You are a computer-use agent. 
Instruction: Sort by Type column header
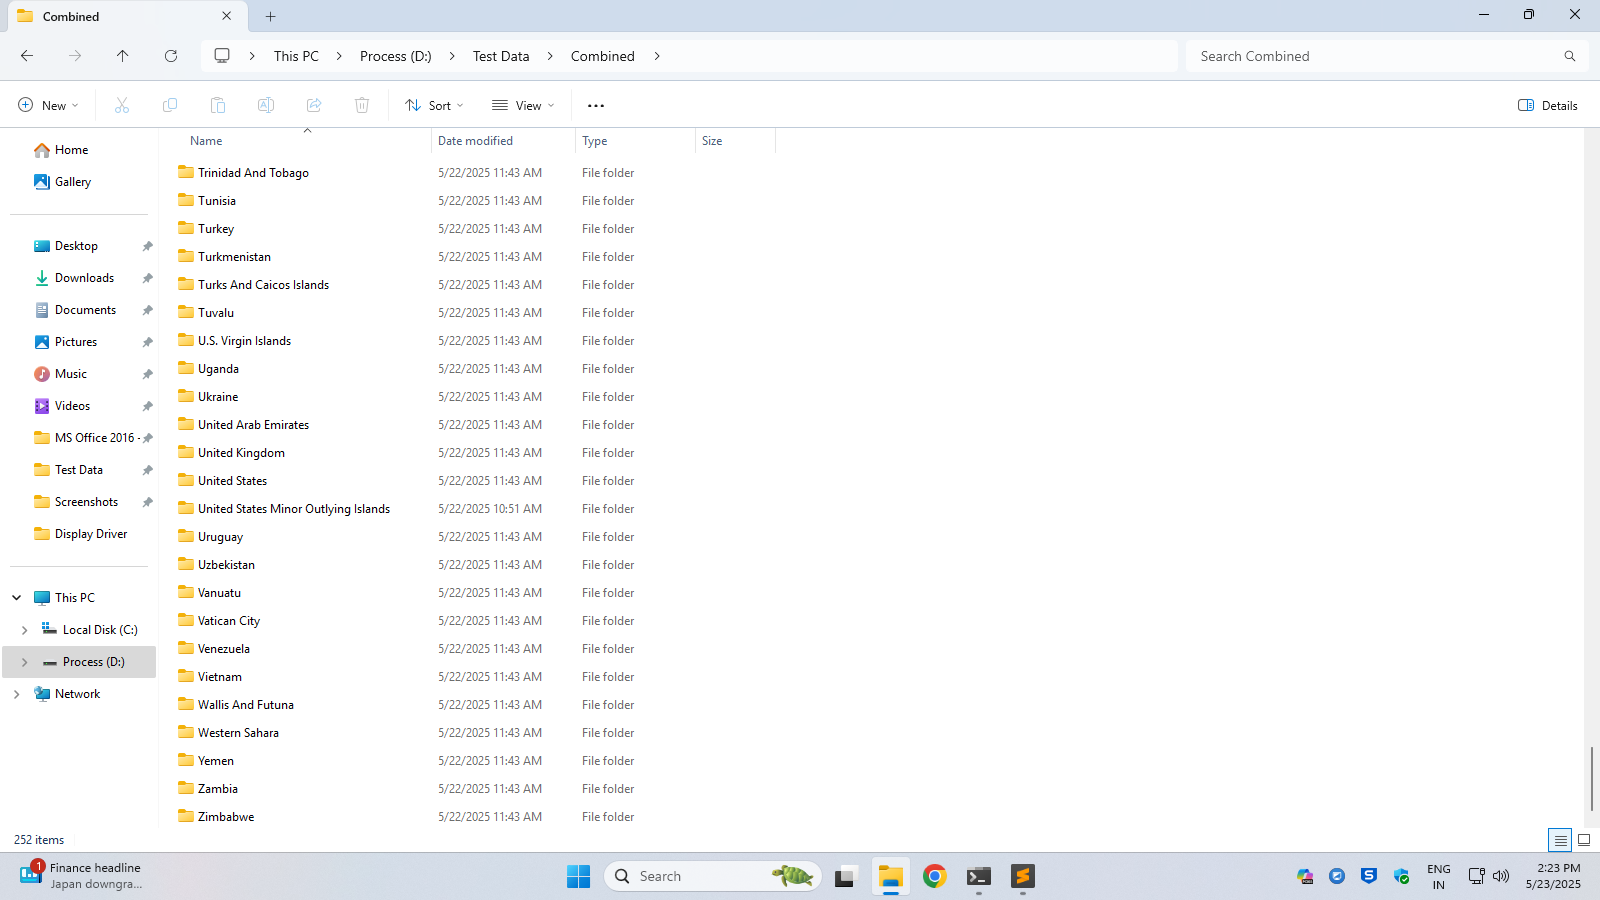pos(595,141)
